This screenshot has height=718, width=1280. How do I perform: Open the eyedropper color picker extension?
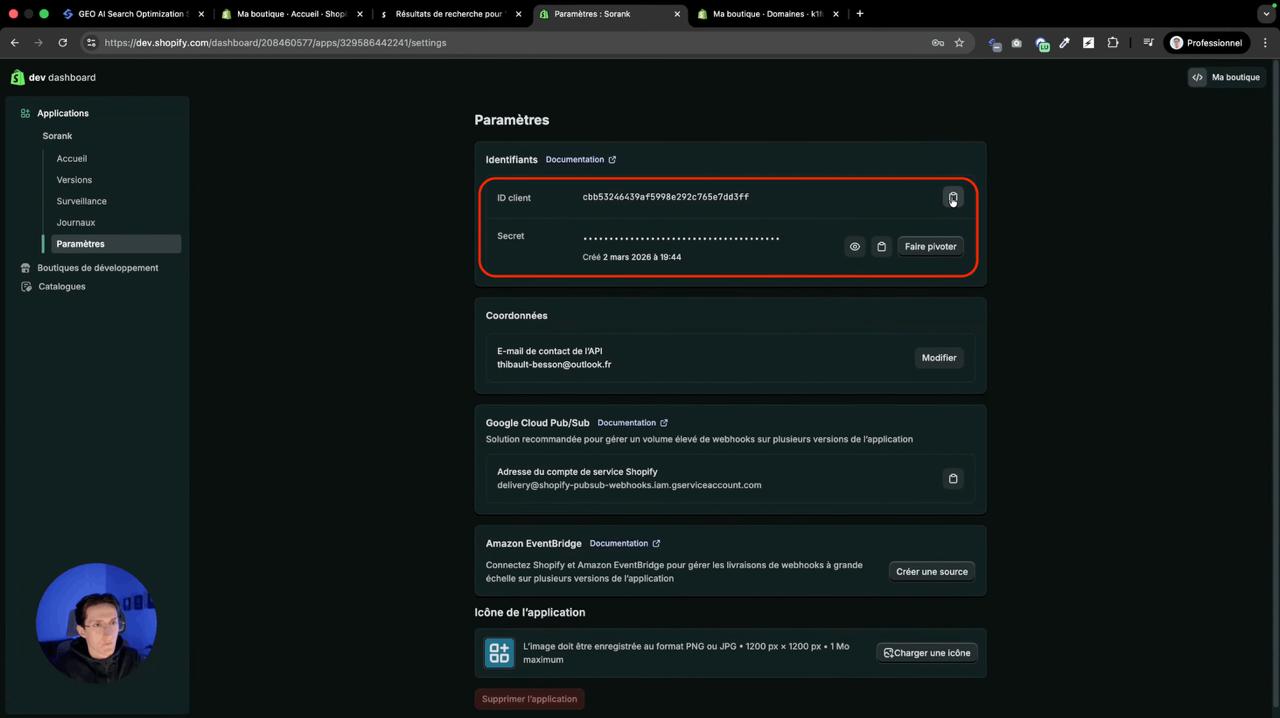click(x=1065, y=43)
